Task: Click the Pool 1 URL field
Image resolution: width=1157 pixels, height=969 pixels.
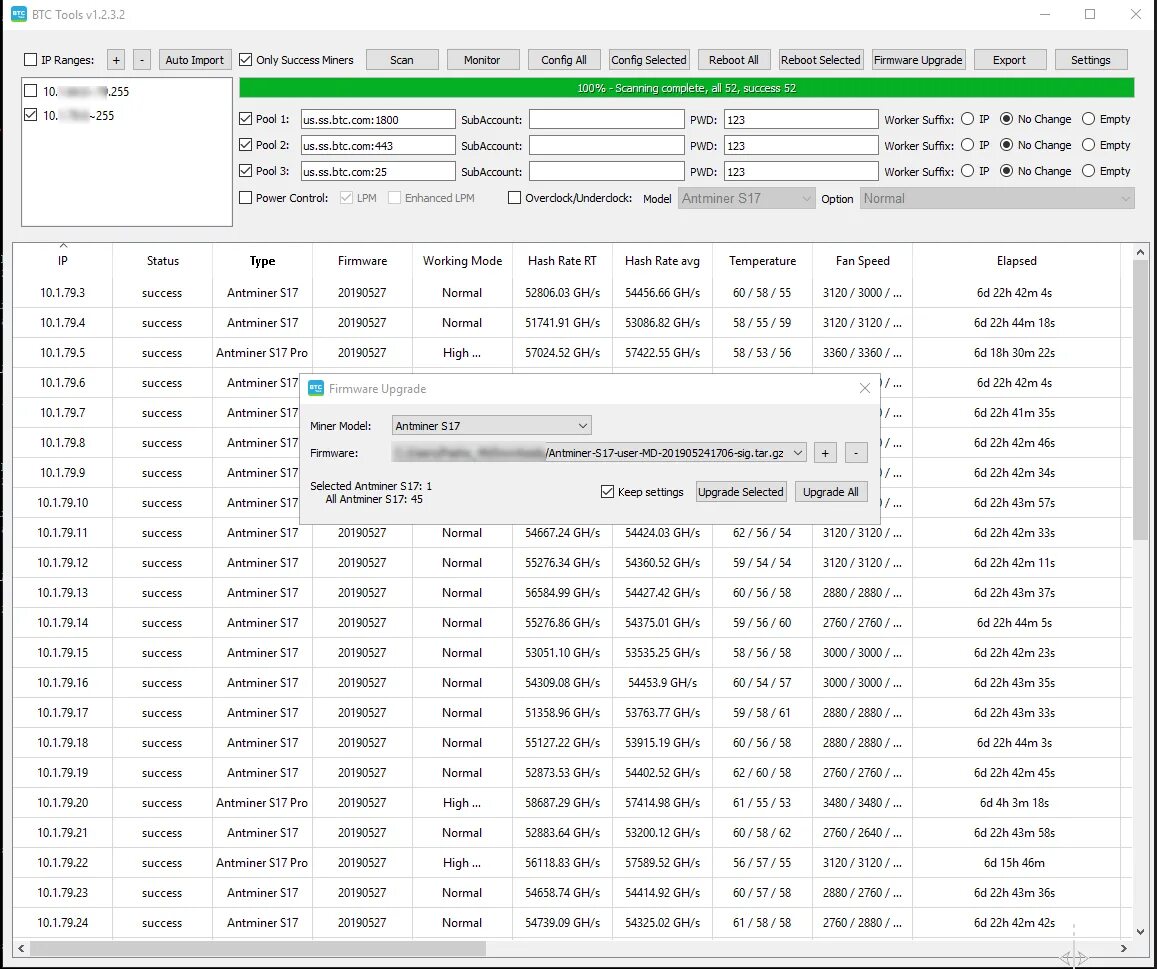Action: (378, 119)
